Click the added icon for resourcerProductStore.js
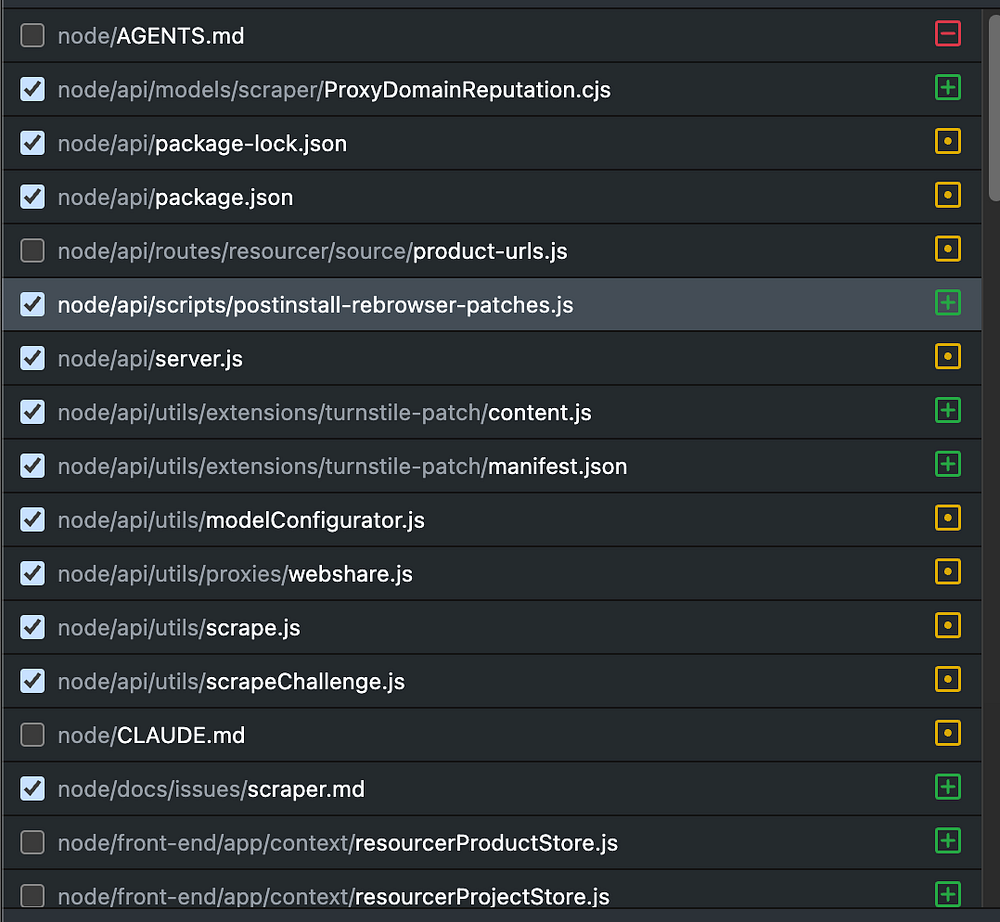Image resolution: width=1000 pixels, height=922 pixels. point(947,842)
